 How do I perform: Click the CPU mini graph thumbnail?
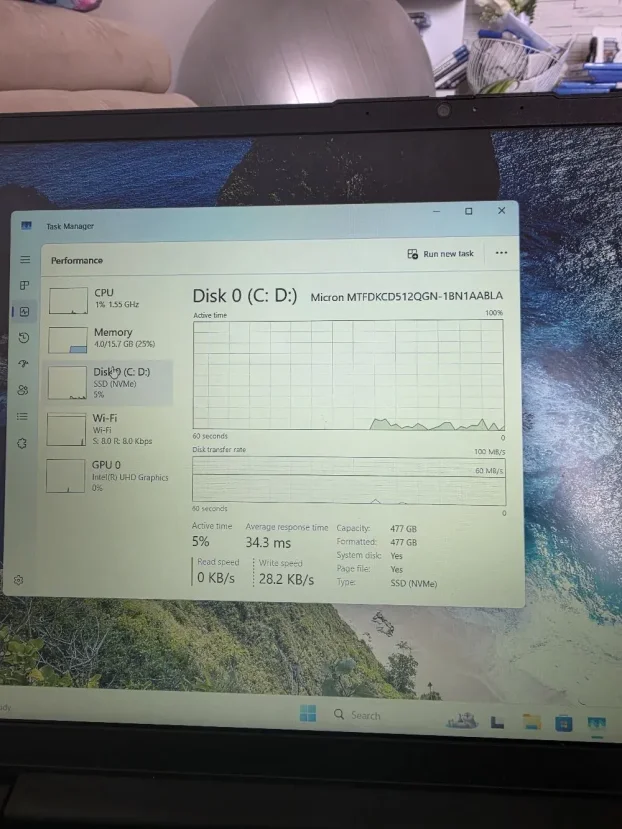68,300
